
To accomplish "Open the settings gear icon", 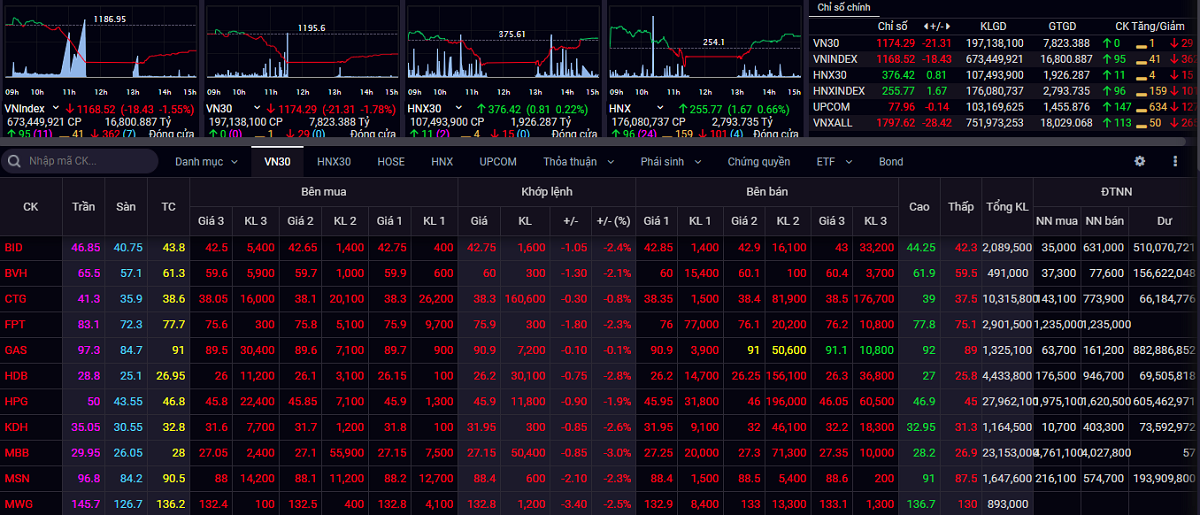I will [1139, 161].
